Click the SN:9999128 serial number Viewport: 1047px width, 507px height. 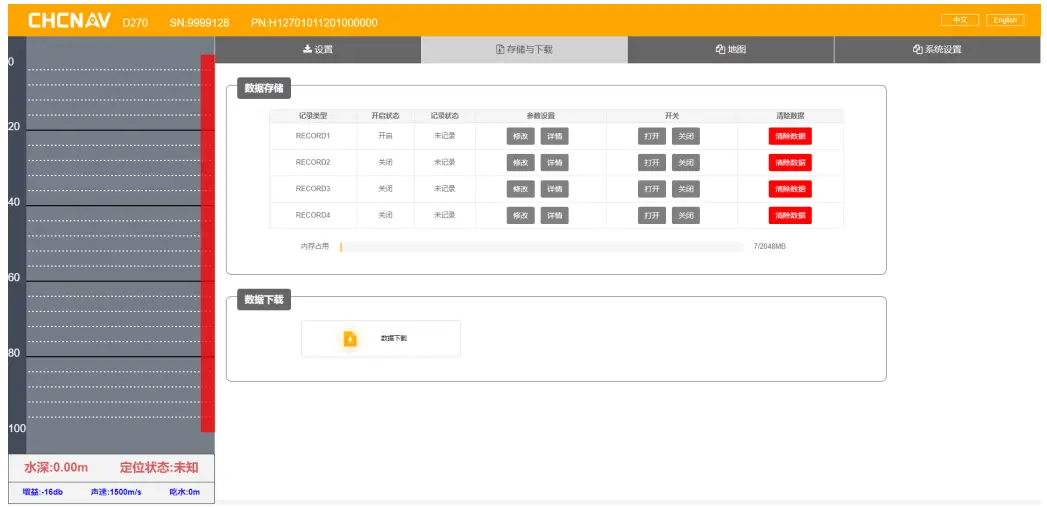click(x=200, y=23)
